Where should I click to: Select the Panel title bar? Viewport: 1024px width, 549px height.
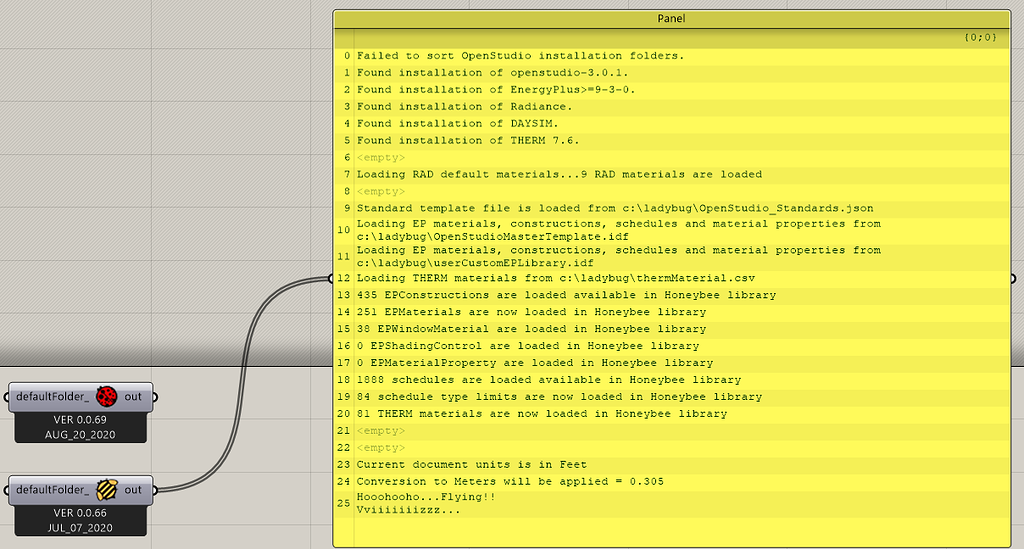(671, 18)
